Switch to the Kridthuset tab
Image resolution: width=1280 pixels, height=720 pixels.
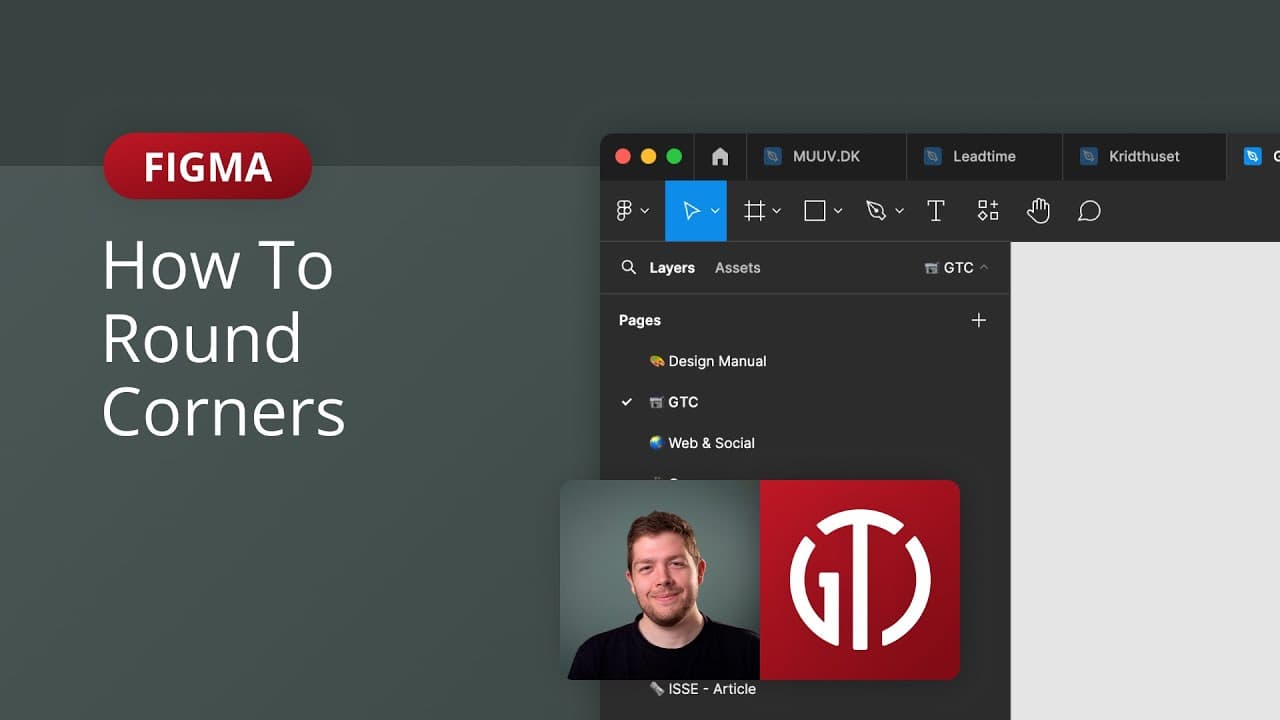(1143, 157)
